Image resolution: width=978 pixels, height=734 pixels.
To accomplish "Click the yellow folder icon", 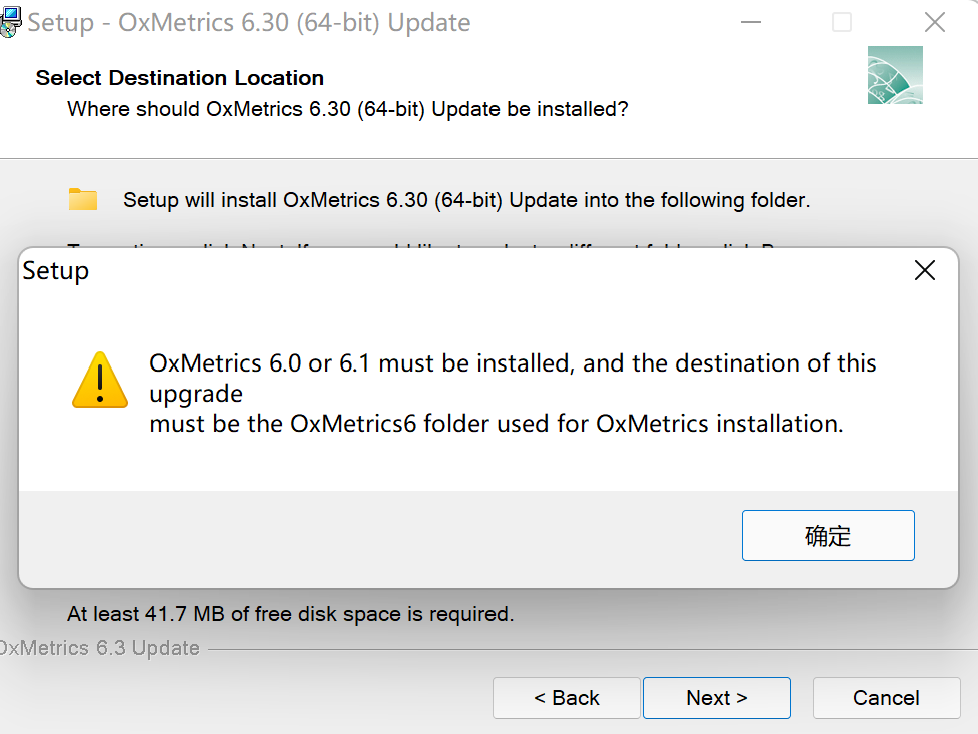I will [83, 199].
